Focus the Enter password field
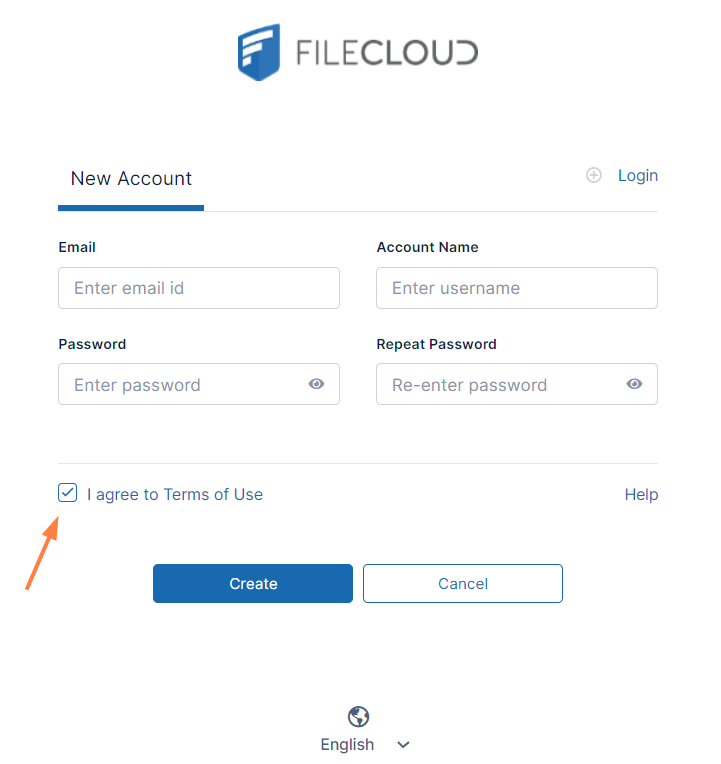Image resolution: width=721 pixels, height=764 pixels. pyautogui.click(x=180, y=385)
